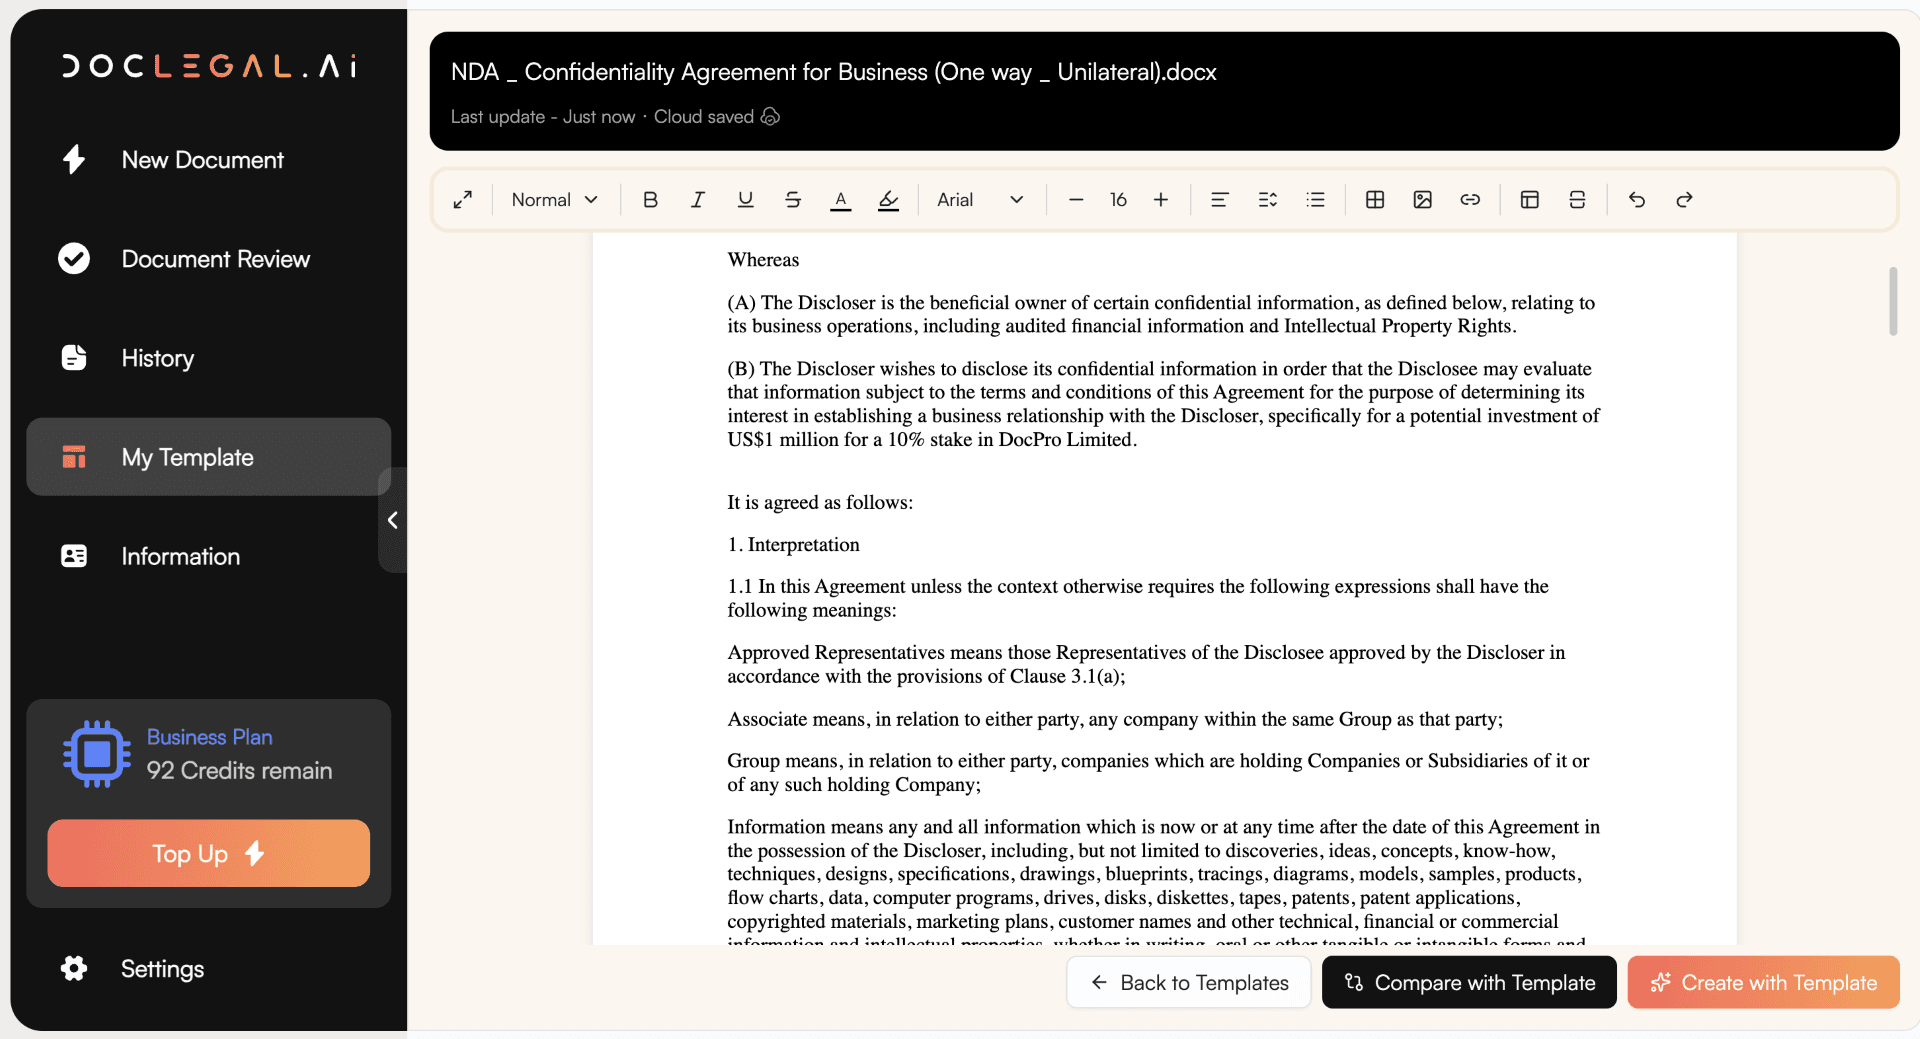Toggle strikethrough formatting
The width and height of the screenshot is (1920, 1039).
point(793,200)
